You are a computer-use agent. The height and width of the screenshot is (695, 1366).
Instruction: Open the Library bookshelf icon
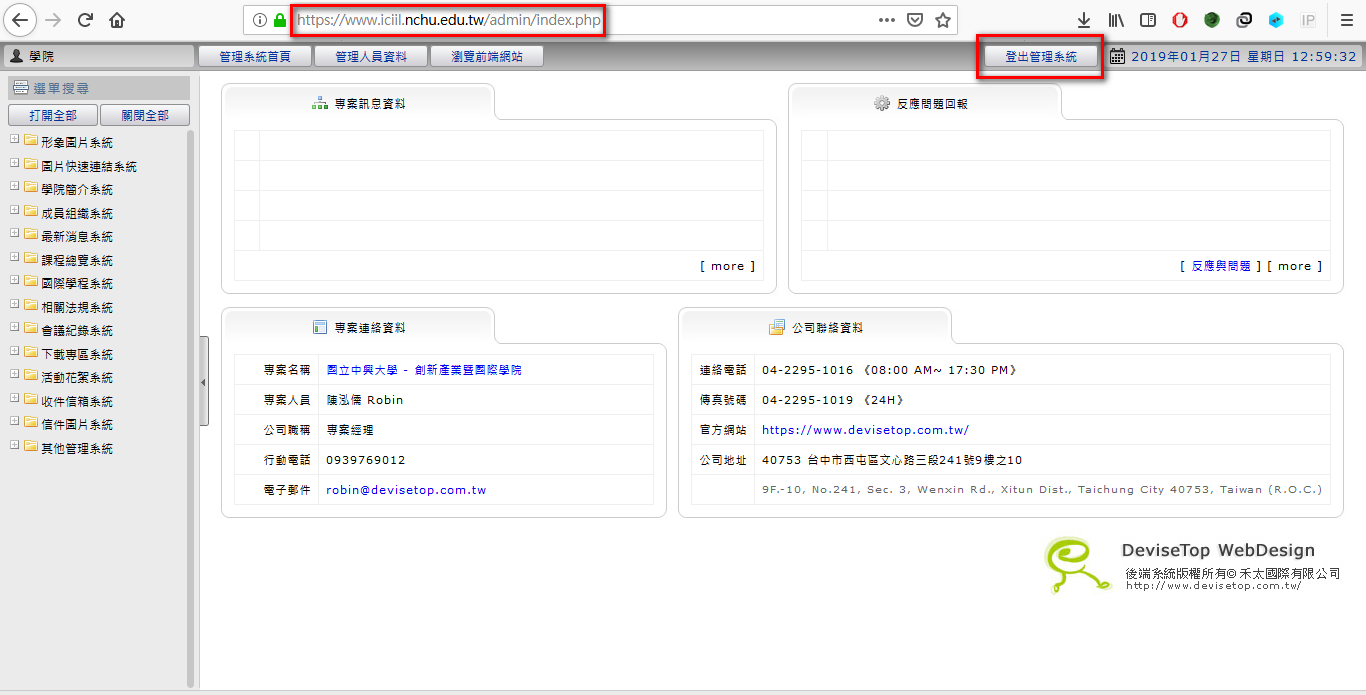tap(1116, 20)
